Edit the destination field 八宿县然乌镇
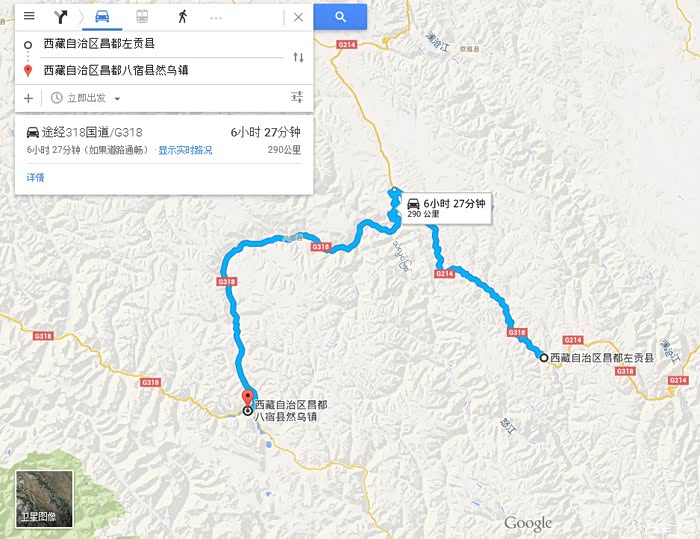The width and height of the screenshot is (700, 539). (x=162, y=70)
